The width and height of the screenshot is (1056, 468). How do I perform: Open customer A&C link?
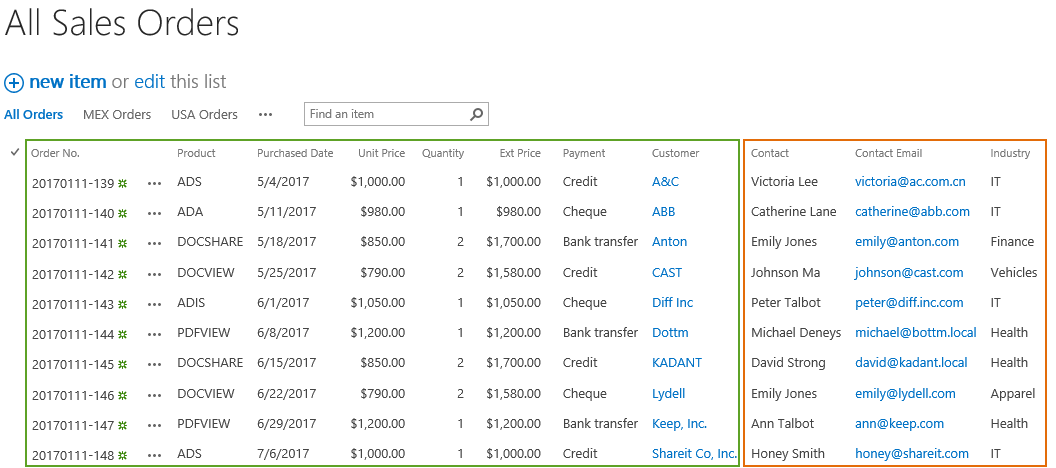665,182
